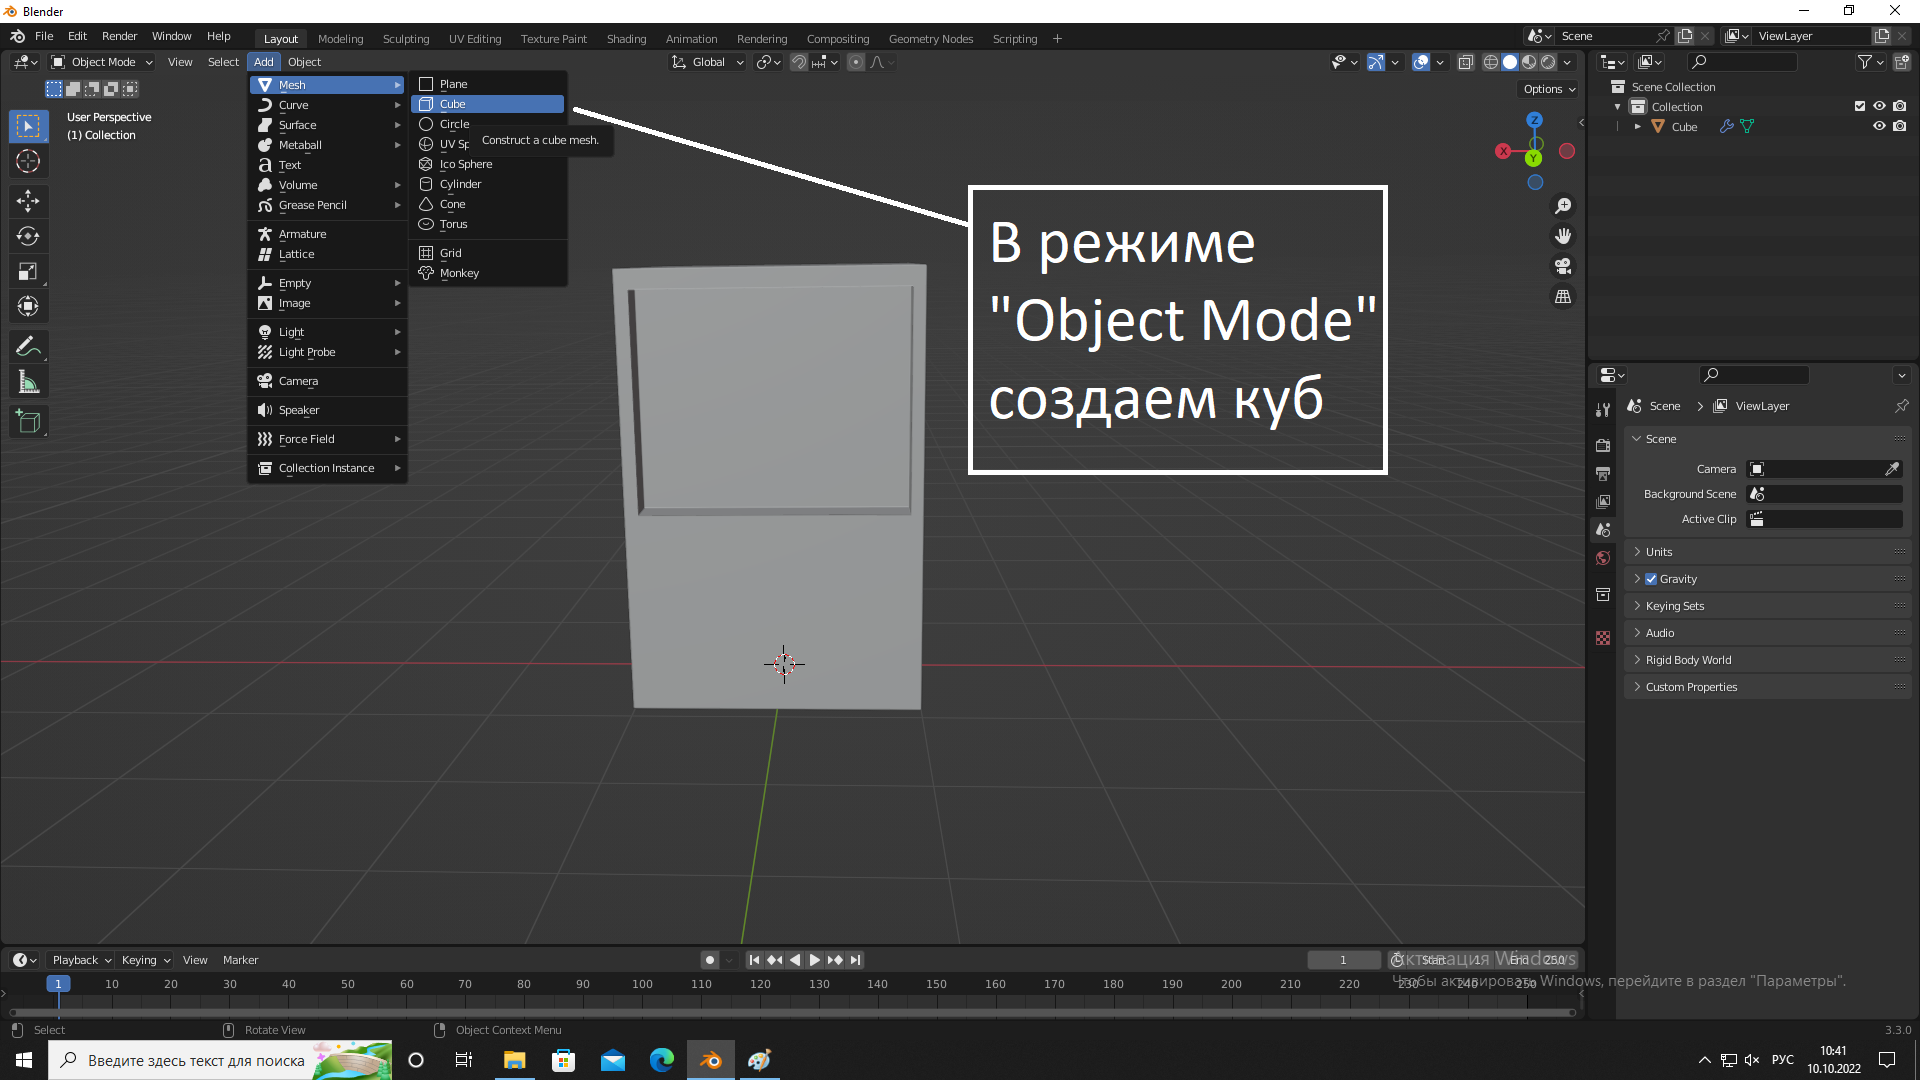The image size is (1920, 1080).
Task: Hide Collection in viewport via eye icon
Action: 1879,106
